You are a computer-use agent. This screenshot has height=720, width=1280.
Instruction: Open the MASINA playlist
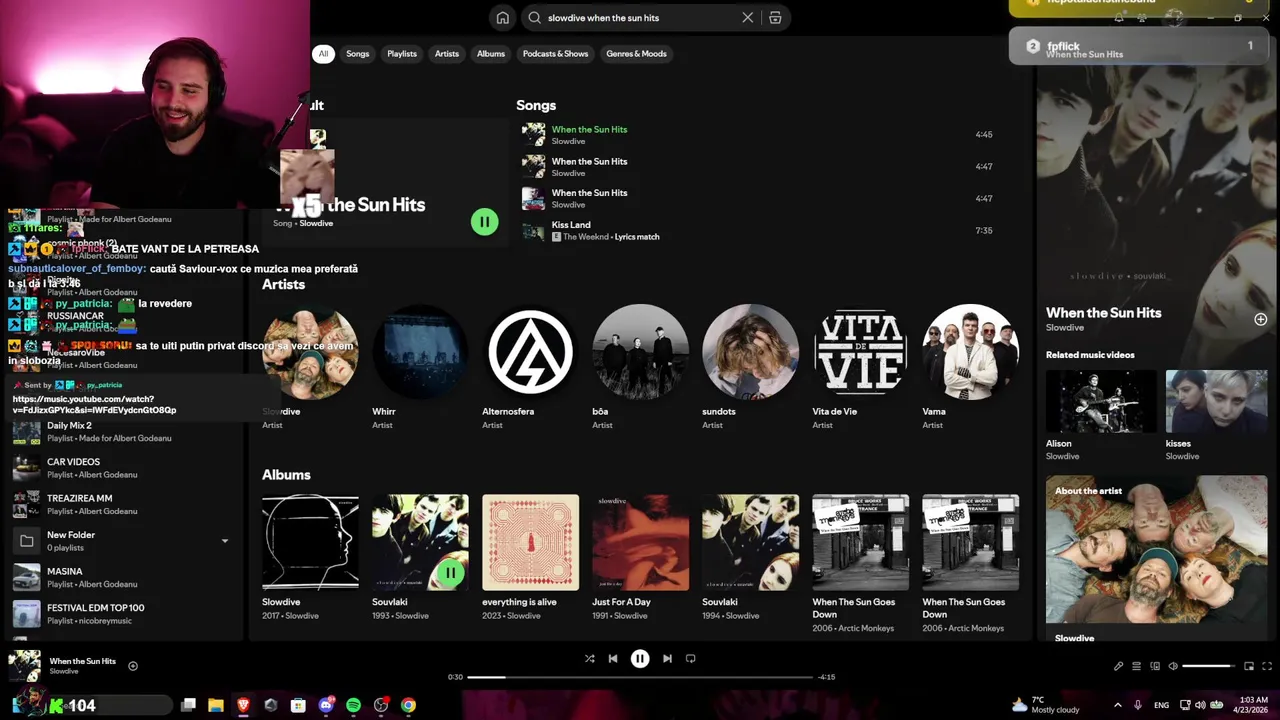(x=125, y=577)
